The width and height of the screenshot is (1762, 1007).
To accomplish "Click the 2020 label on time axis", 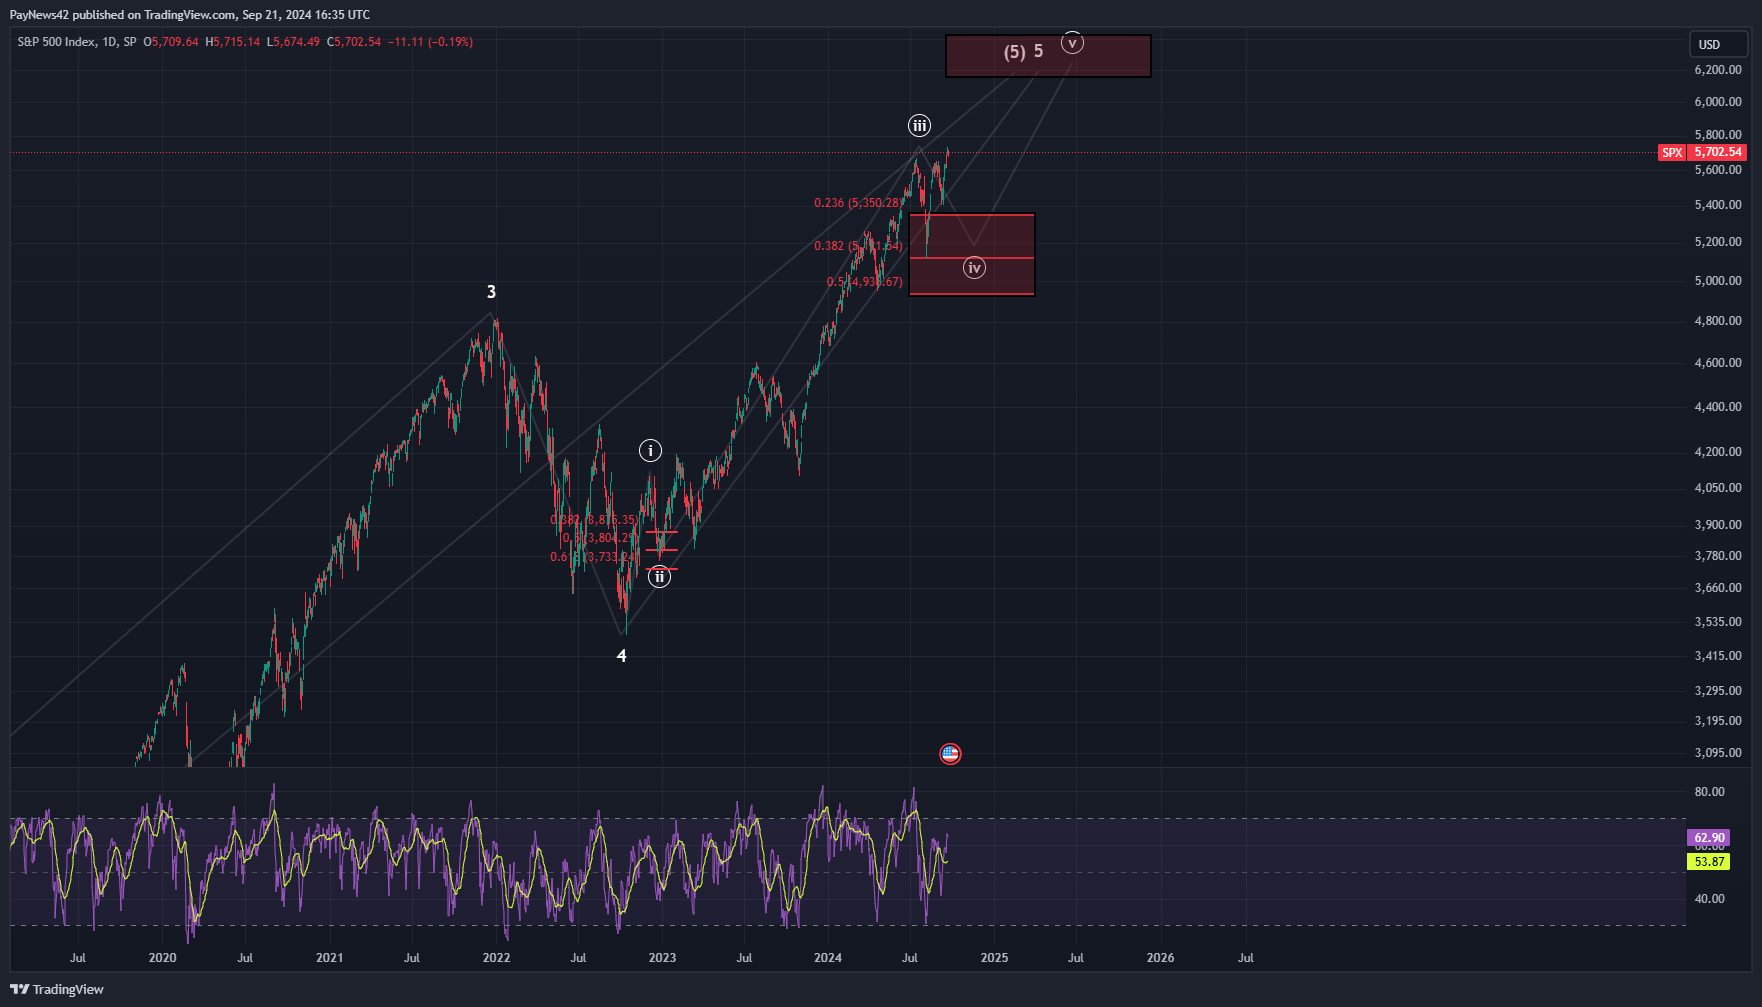I will (x=162, y=958).
